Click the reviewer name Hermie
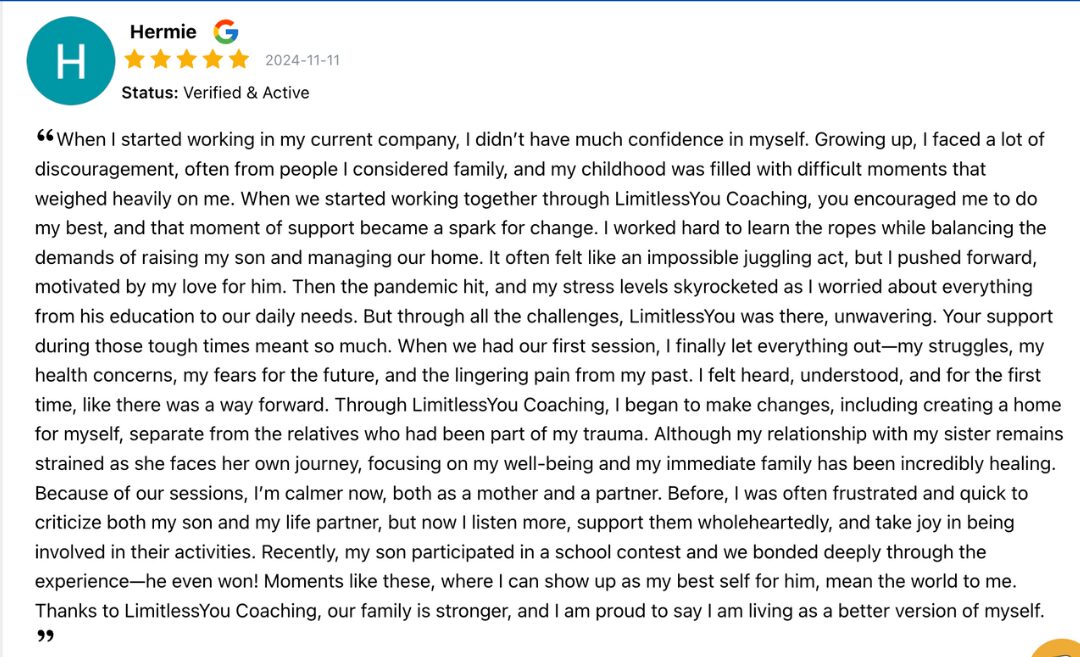Viewport: 1080px width, 657px height. 163,32
